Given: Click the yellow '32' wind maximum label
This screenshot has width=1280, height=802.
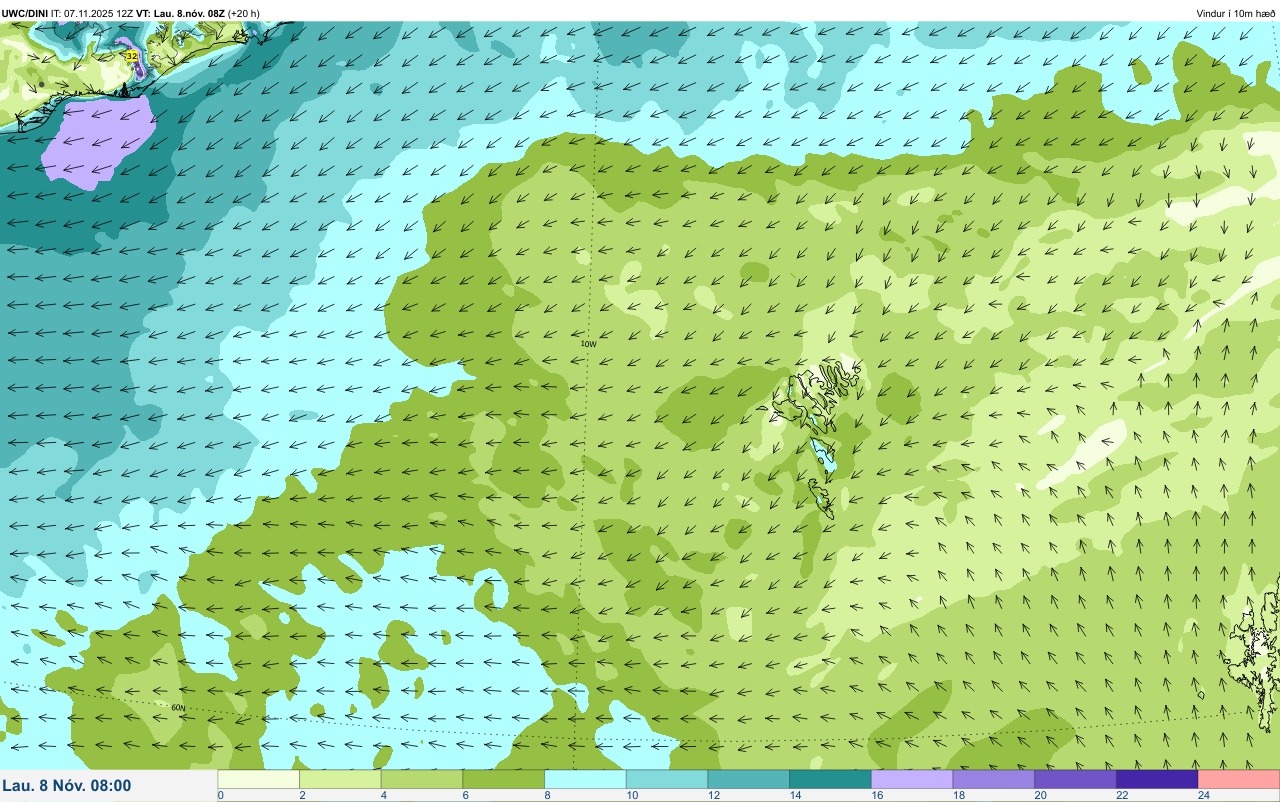Looking at the screenshot, I should pyautogui.click(x=132, y=56).
